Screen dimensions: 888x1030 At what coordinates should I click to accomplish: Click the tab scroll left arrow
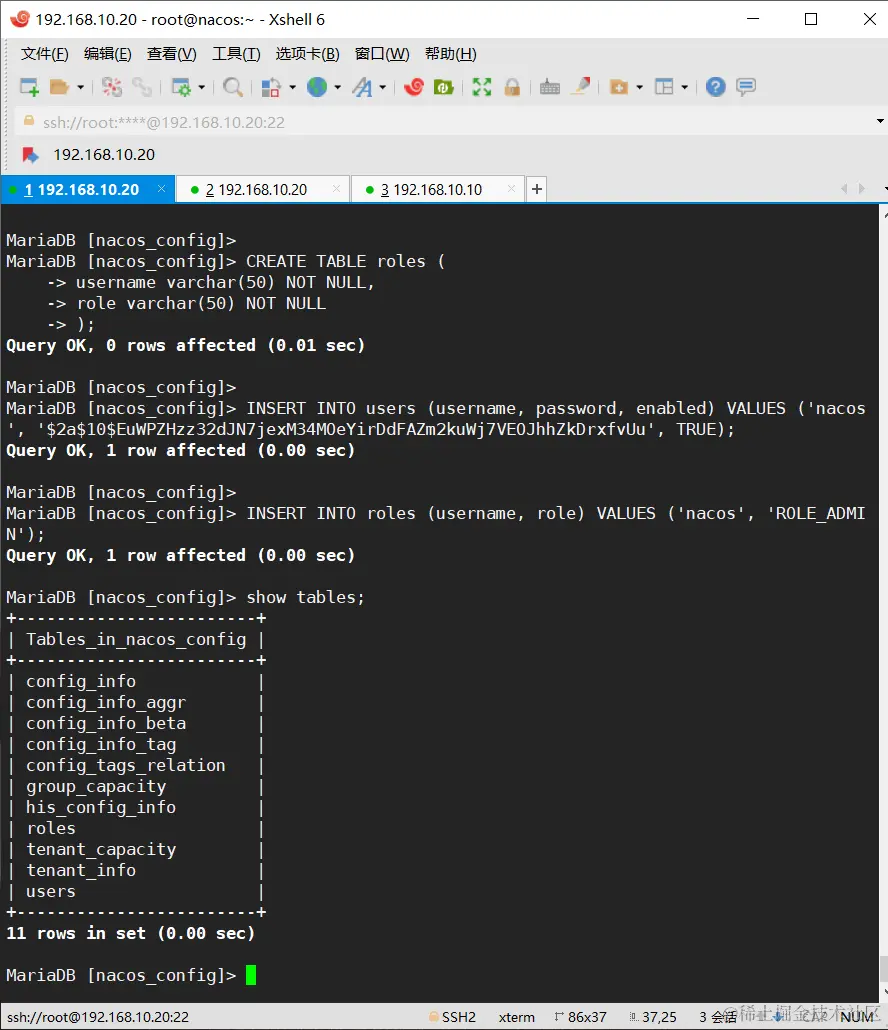click(x=844, y=189)
